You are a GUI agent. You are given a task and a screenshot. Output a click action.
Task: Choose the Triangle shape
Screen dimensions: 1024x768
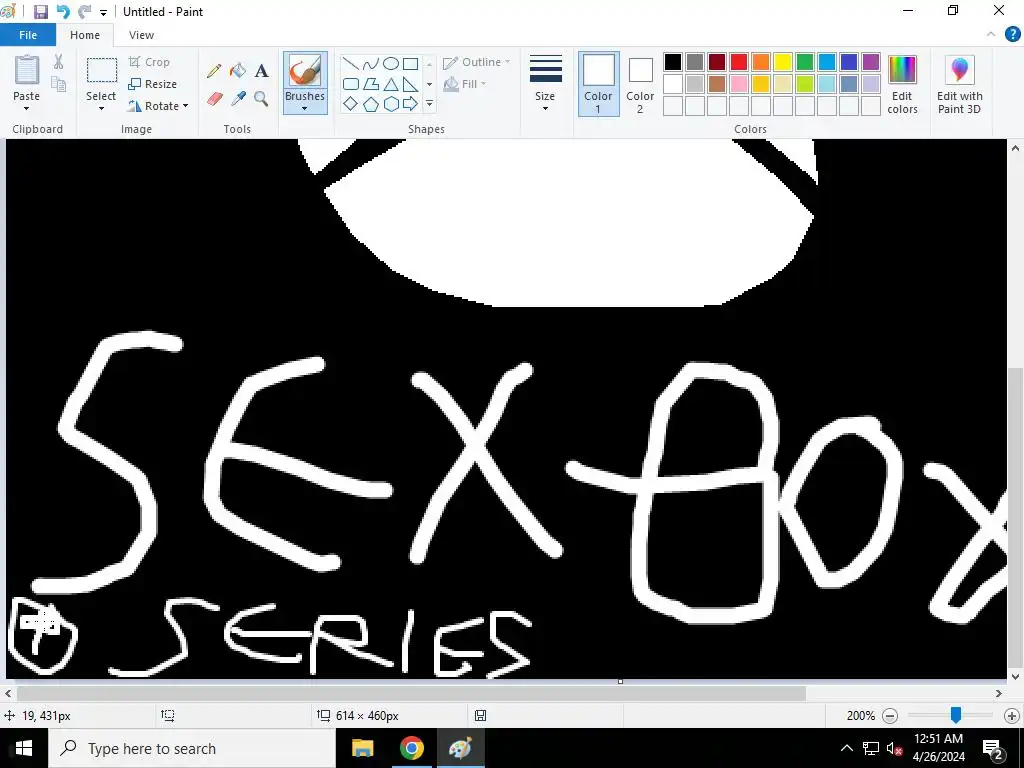tap(391, 84)
